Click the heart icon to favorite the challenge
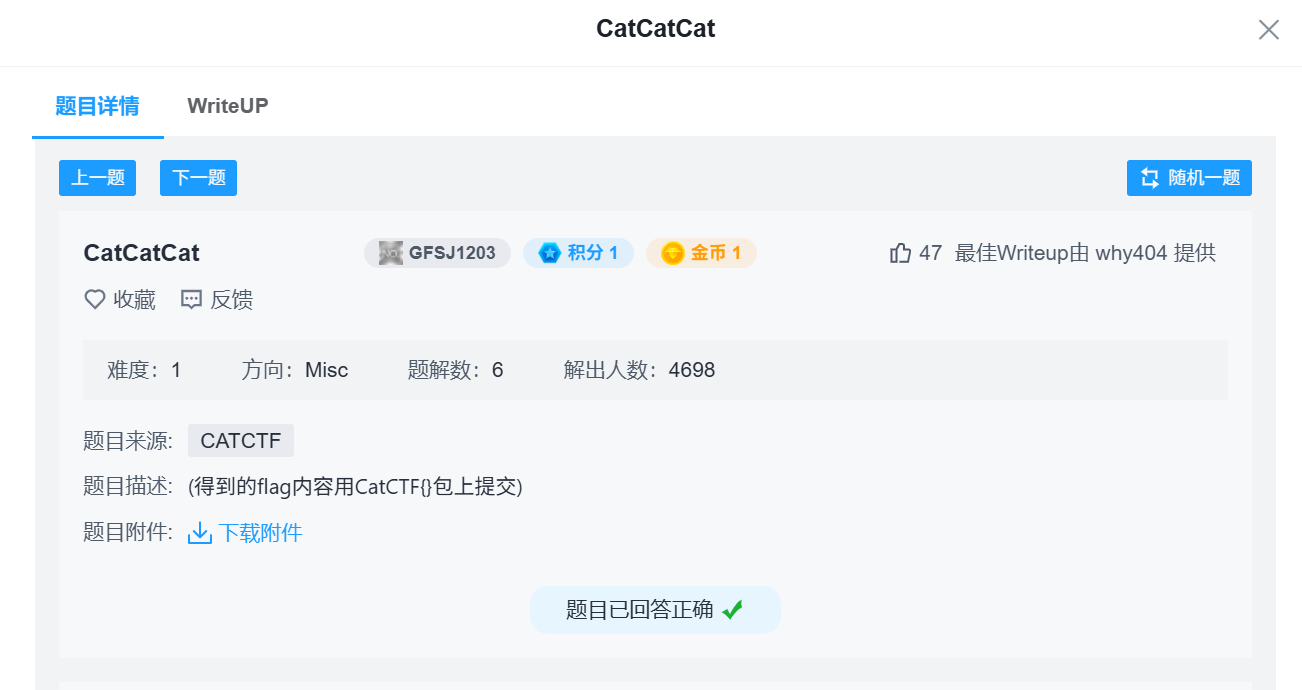Viewport: 1302px width, 690px height. coord(94,299)
